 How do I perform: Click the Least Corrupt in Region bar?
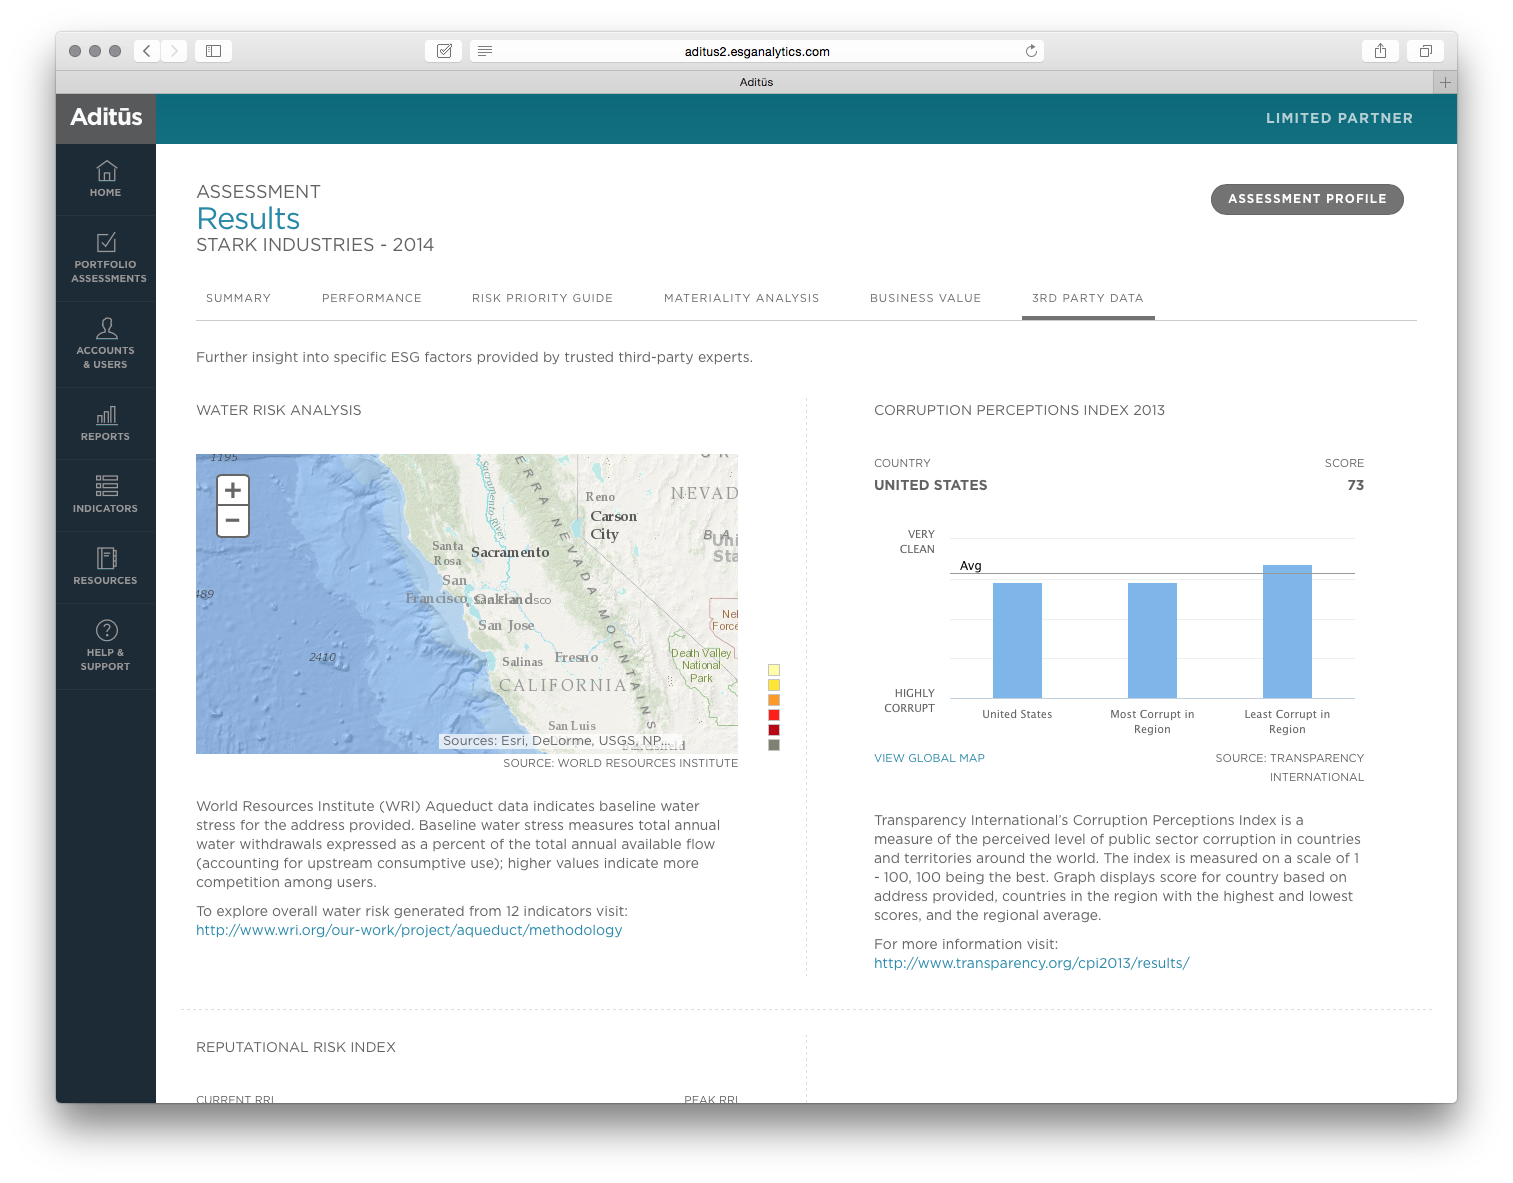[x=1287, y=631]
